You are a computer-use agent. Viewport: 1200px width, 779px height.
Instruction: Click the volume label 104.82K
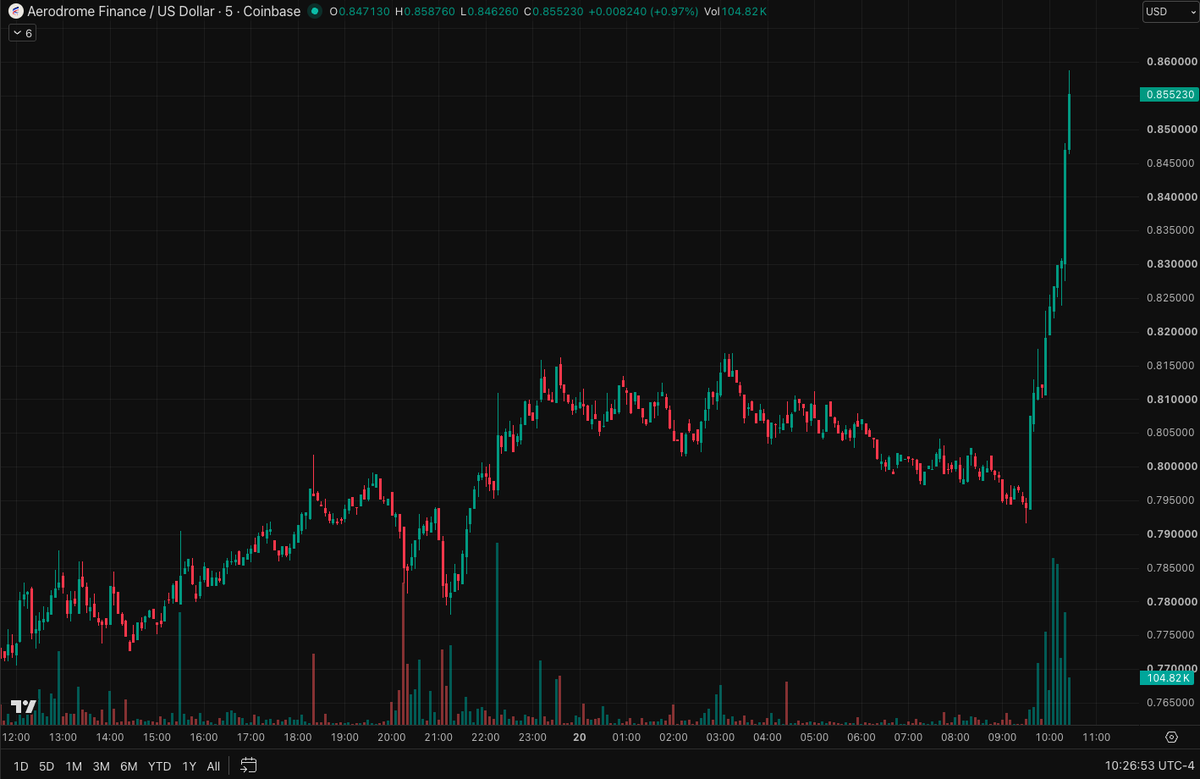[x=1168, y=678]
